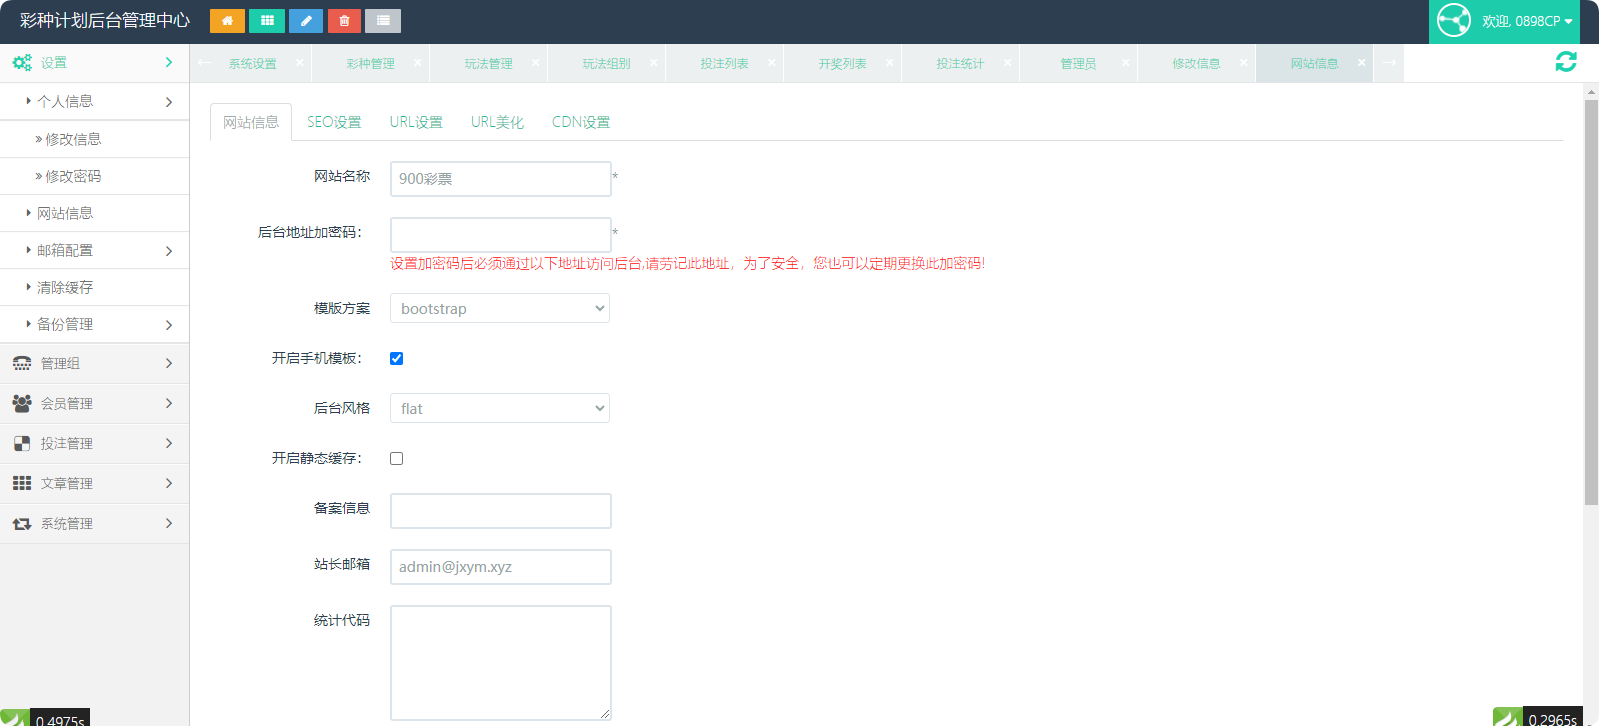Switch to the SEO设置 tab
This screenshot has height=726, width=1599.
pos(334,122)
